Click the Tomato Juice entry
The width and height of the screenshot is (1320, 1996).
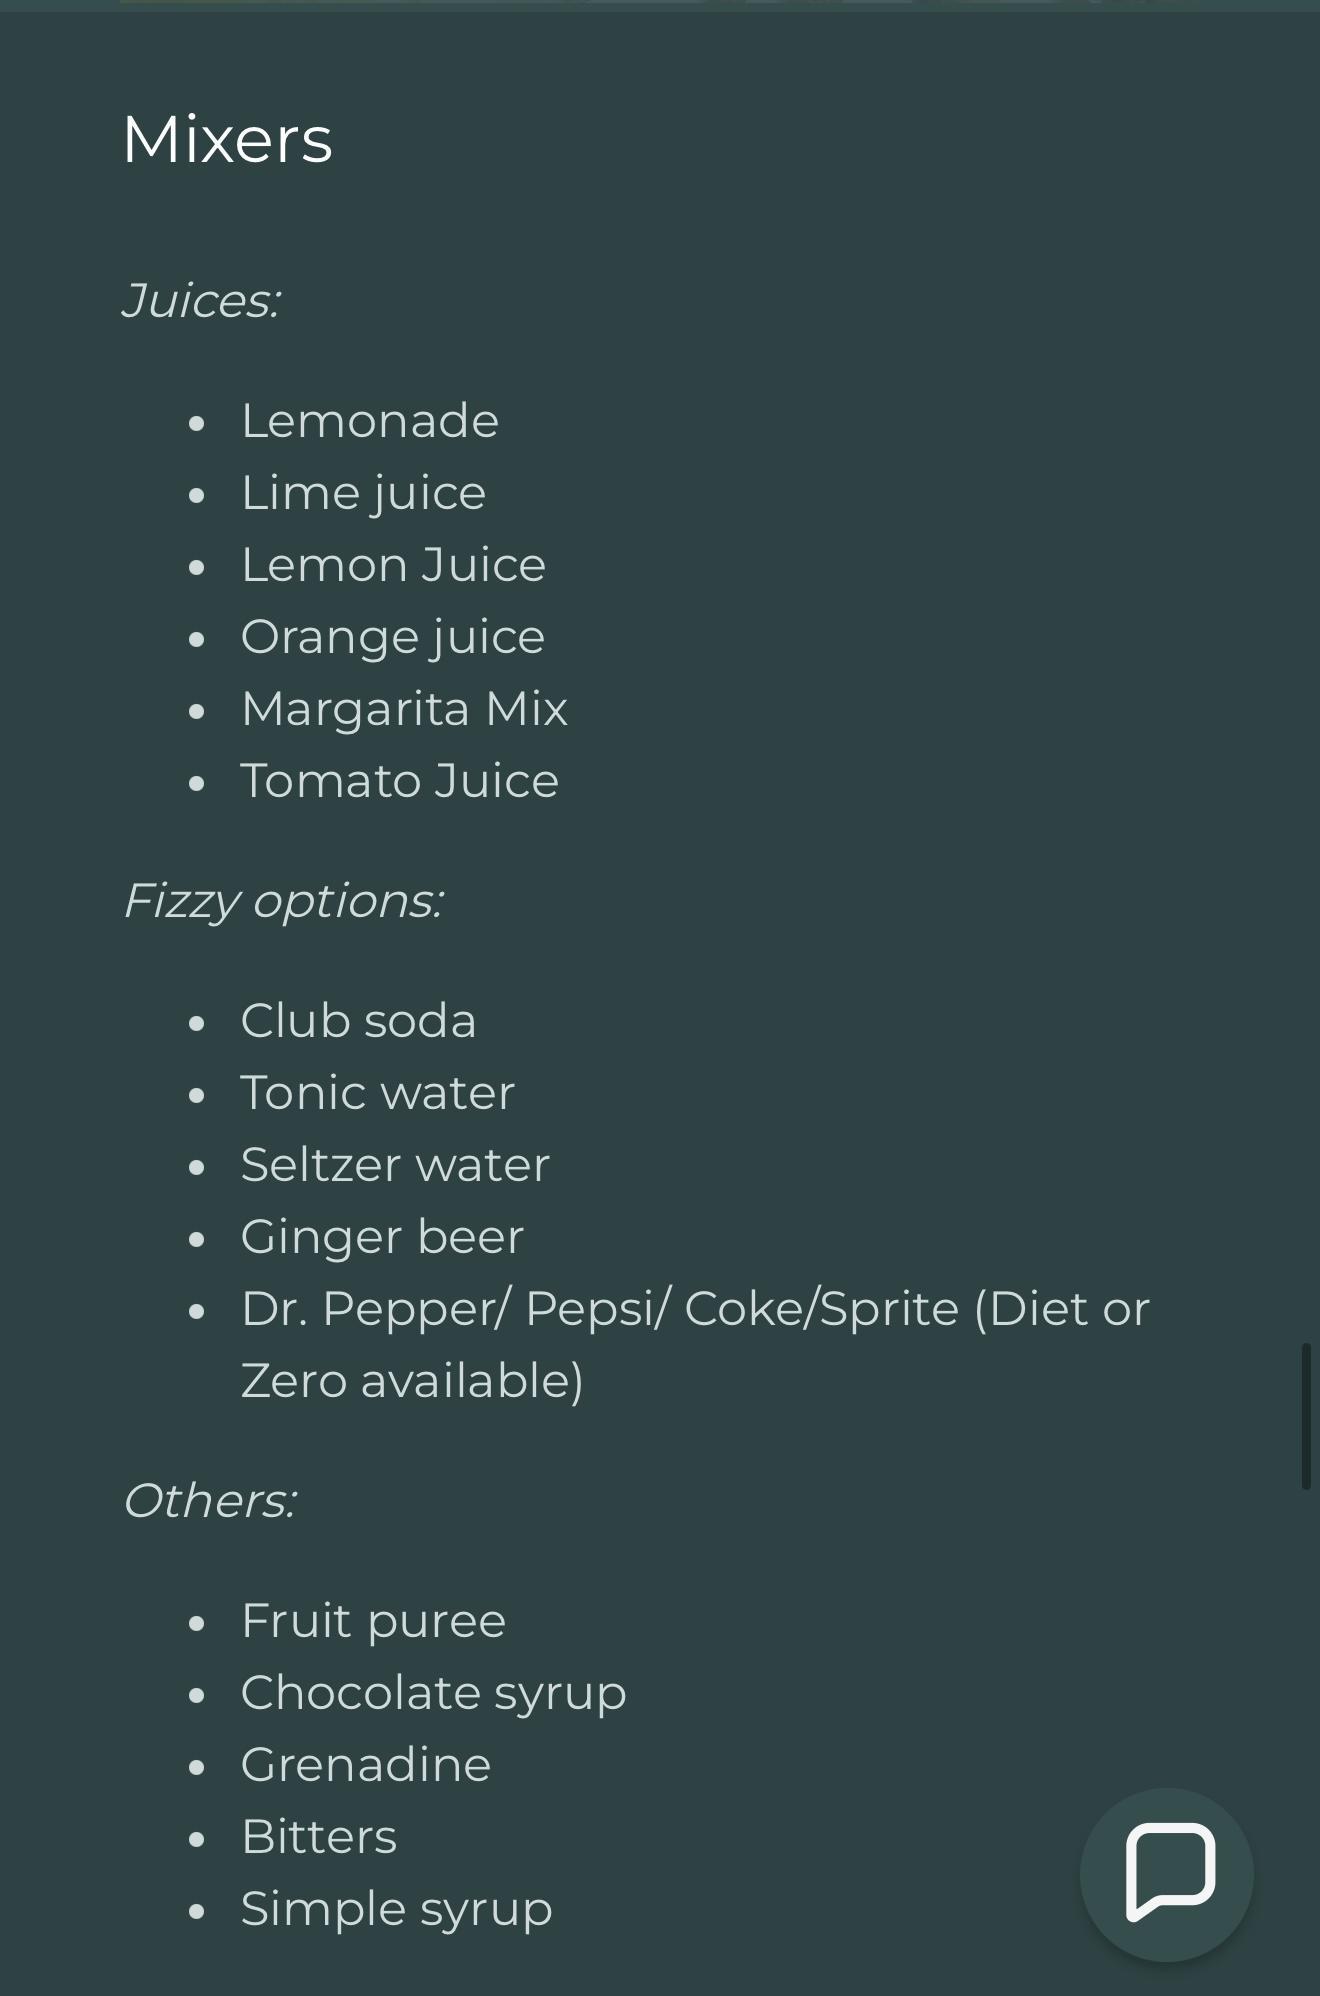399,781
